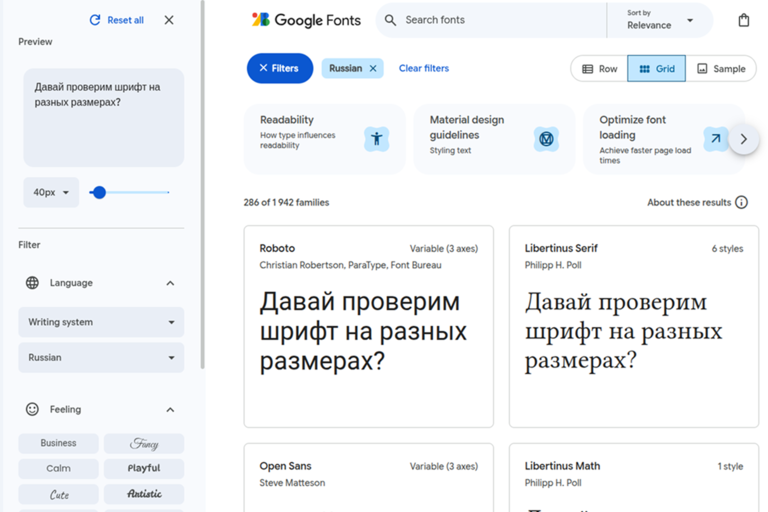This screenshot has height=512, width=768.
Task: Click the Optimize font loading arrow icon
Action: [x=715, y=139]
